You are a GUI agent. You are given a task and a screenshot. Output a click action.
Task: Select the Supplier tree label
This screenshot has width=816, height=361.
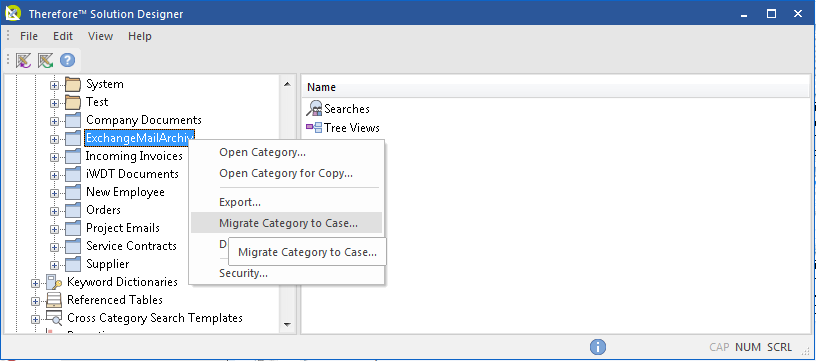(108, 264)
